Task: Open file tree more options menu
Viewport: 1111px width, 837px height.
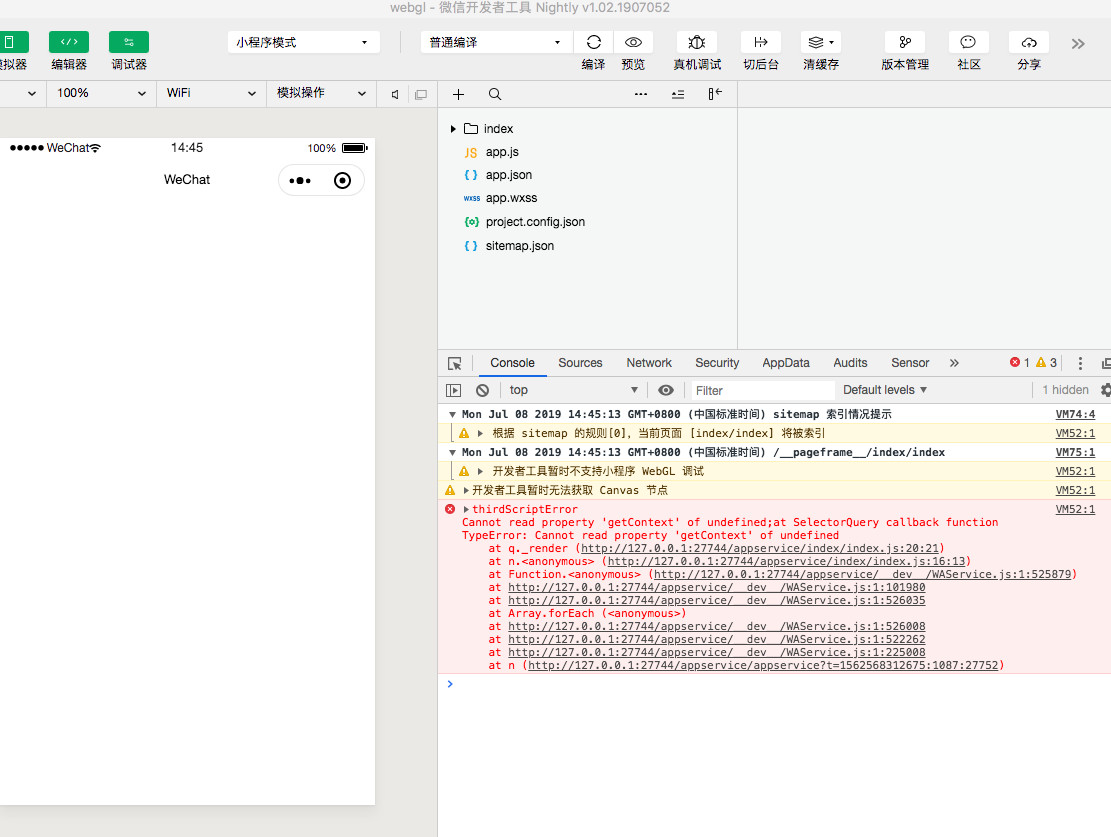Action: [641, 94]
